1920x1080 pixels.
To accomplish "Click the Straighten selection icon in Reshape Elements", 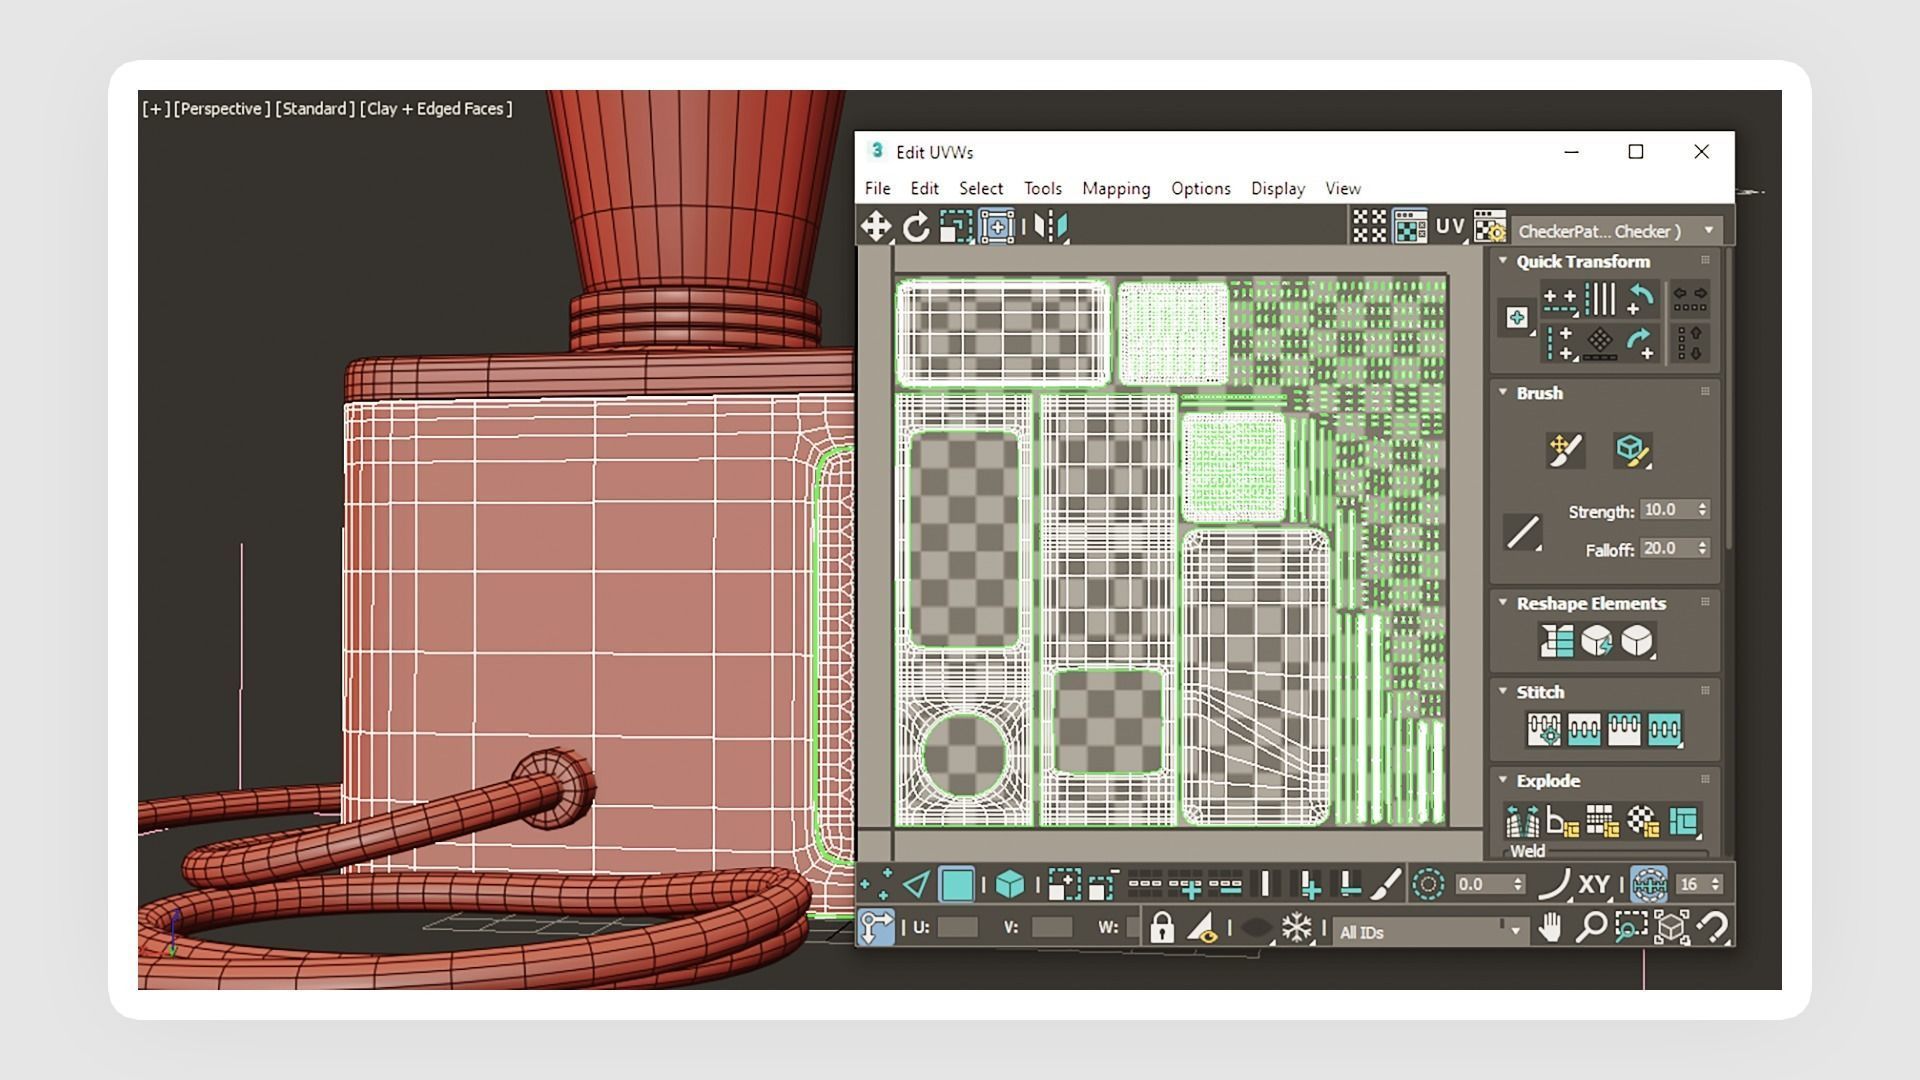I will pos(1556,641).
